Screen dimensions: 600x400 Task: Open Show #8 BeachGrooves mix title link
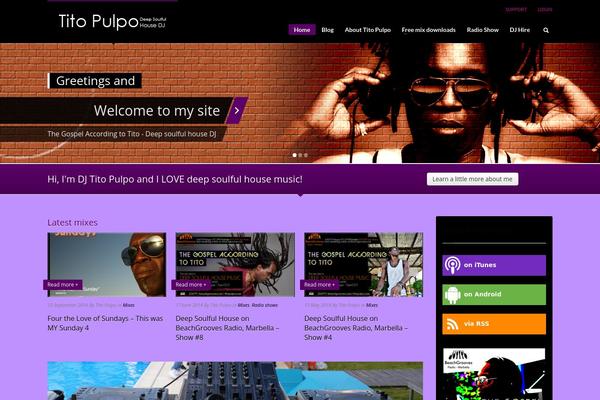[227, 328]
